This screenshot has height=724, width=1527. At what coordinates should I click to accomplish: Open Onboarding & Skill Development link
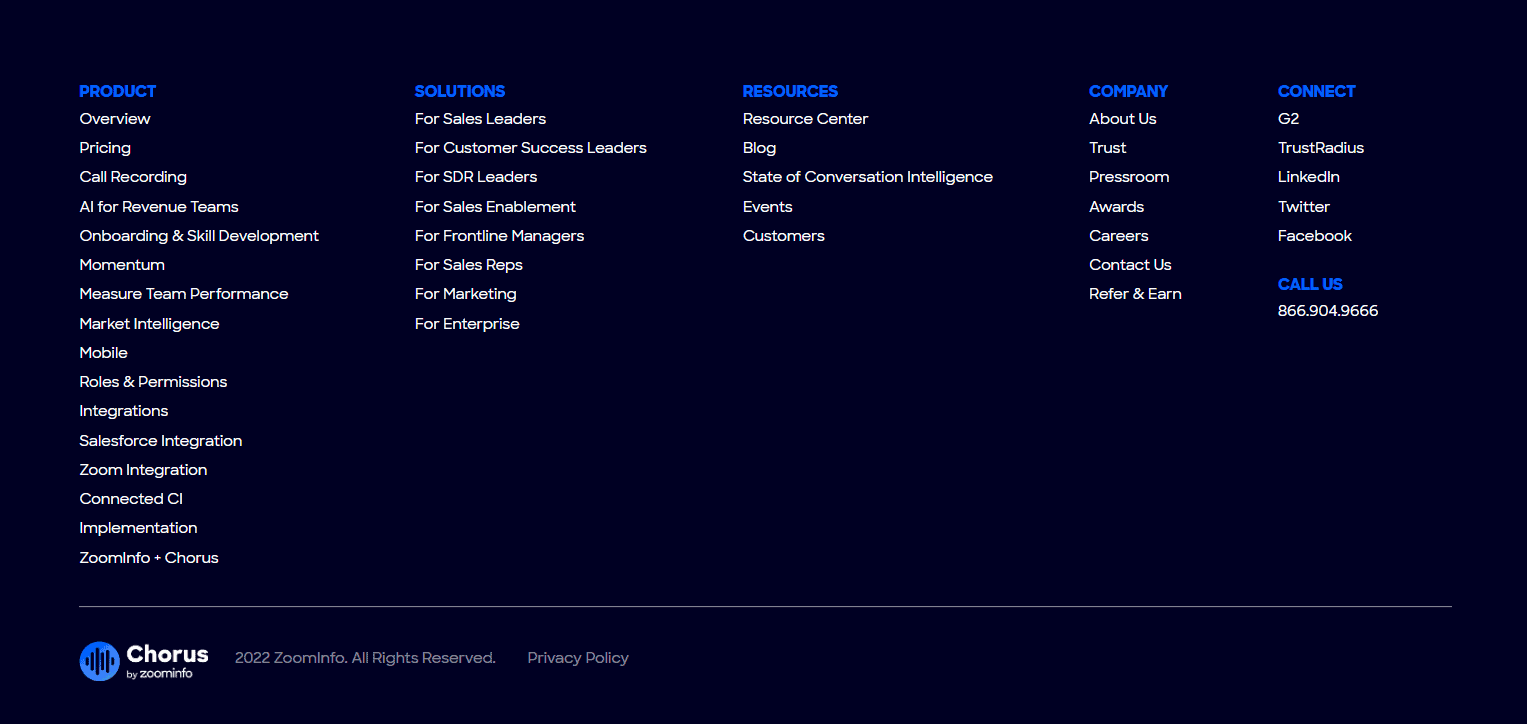[199, 236]
